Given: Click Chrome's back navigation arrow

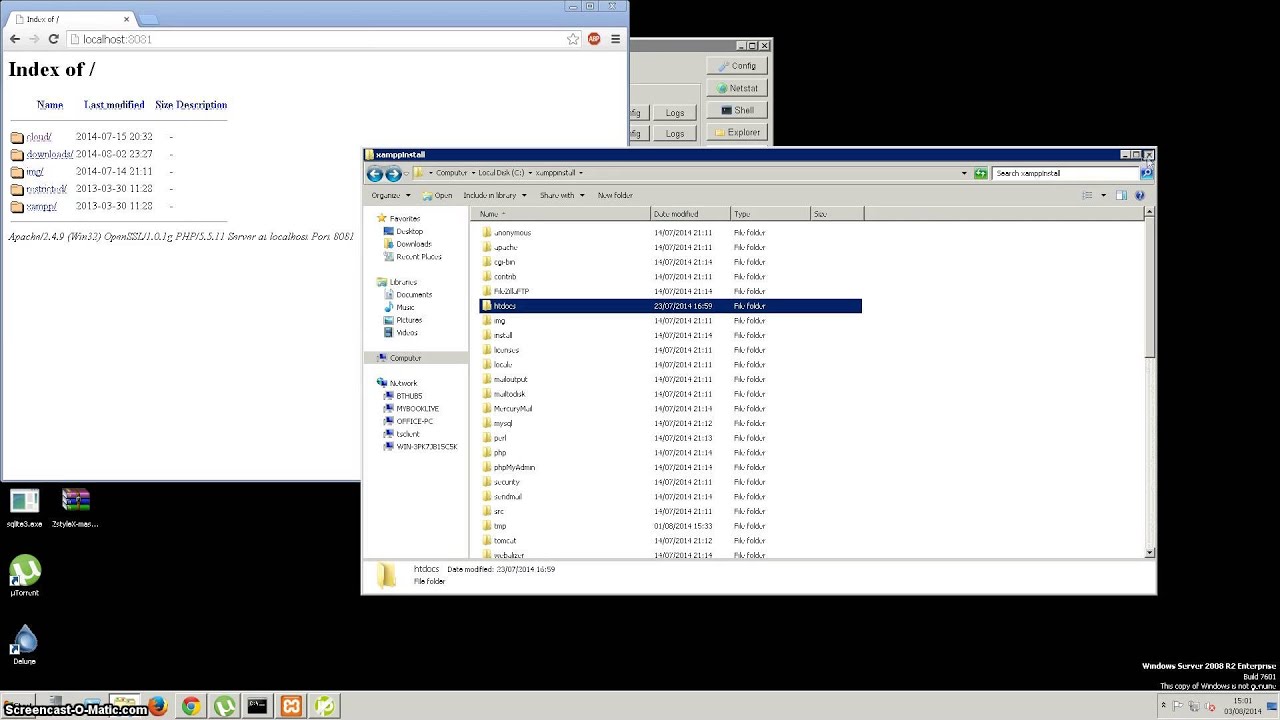Looking at the screenshot, I should click(14, 39).
